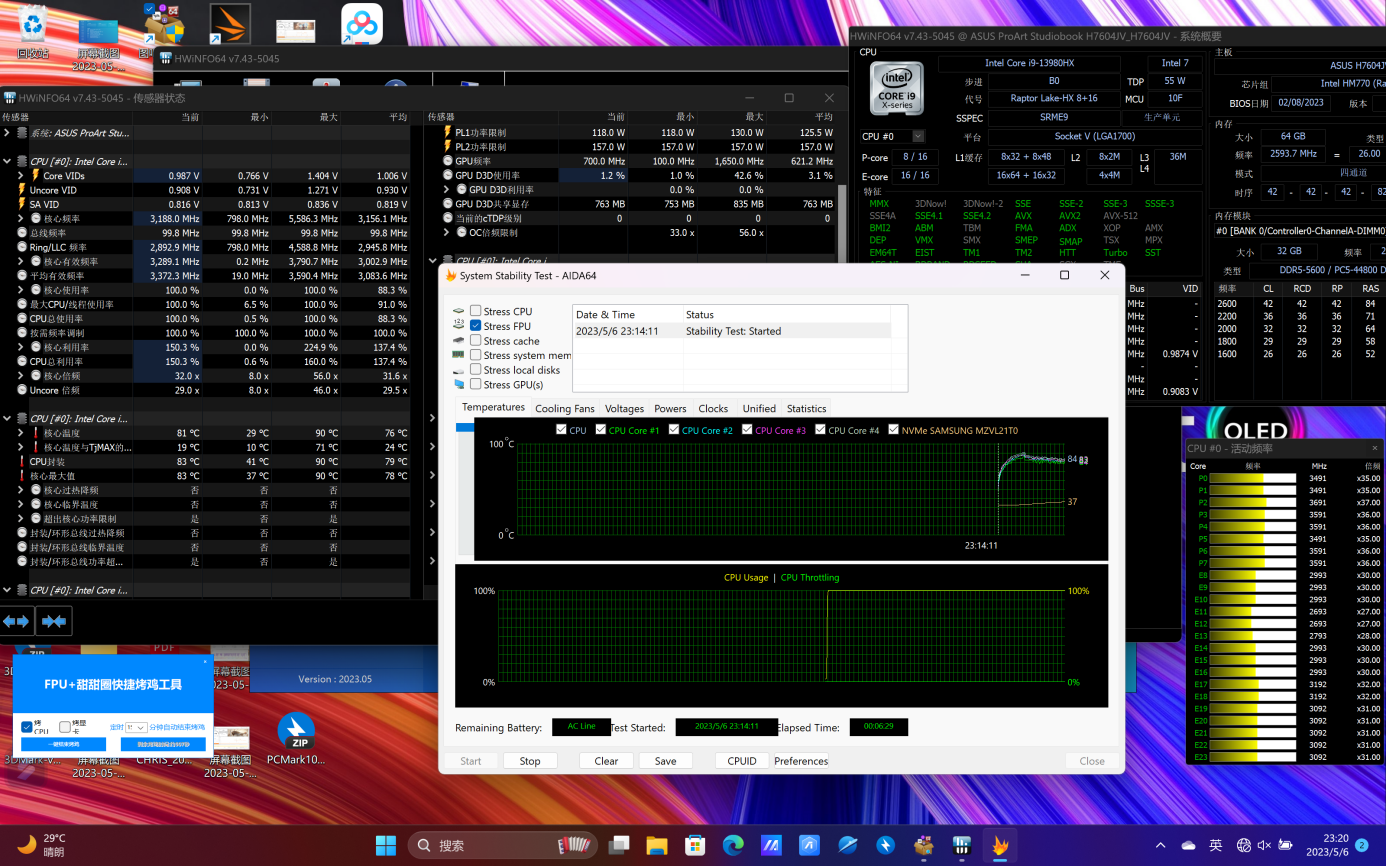Expand Core VIDs sensor row
Viewport: 1386px width, 866px height.
tap(21, 176)
